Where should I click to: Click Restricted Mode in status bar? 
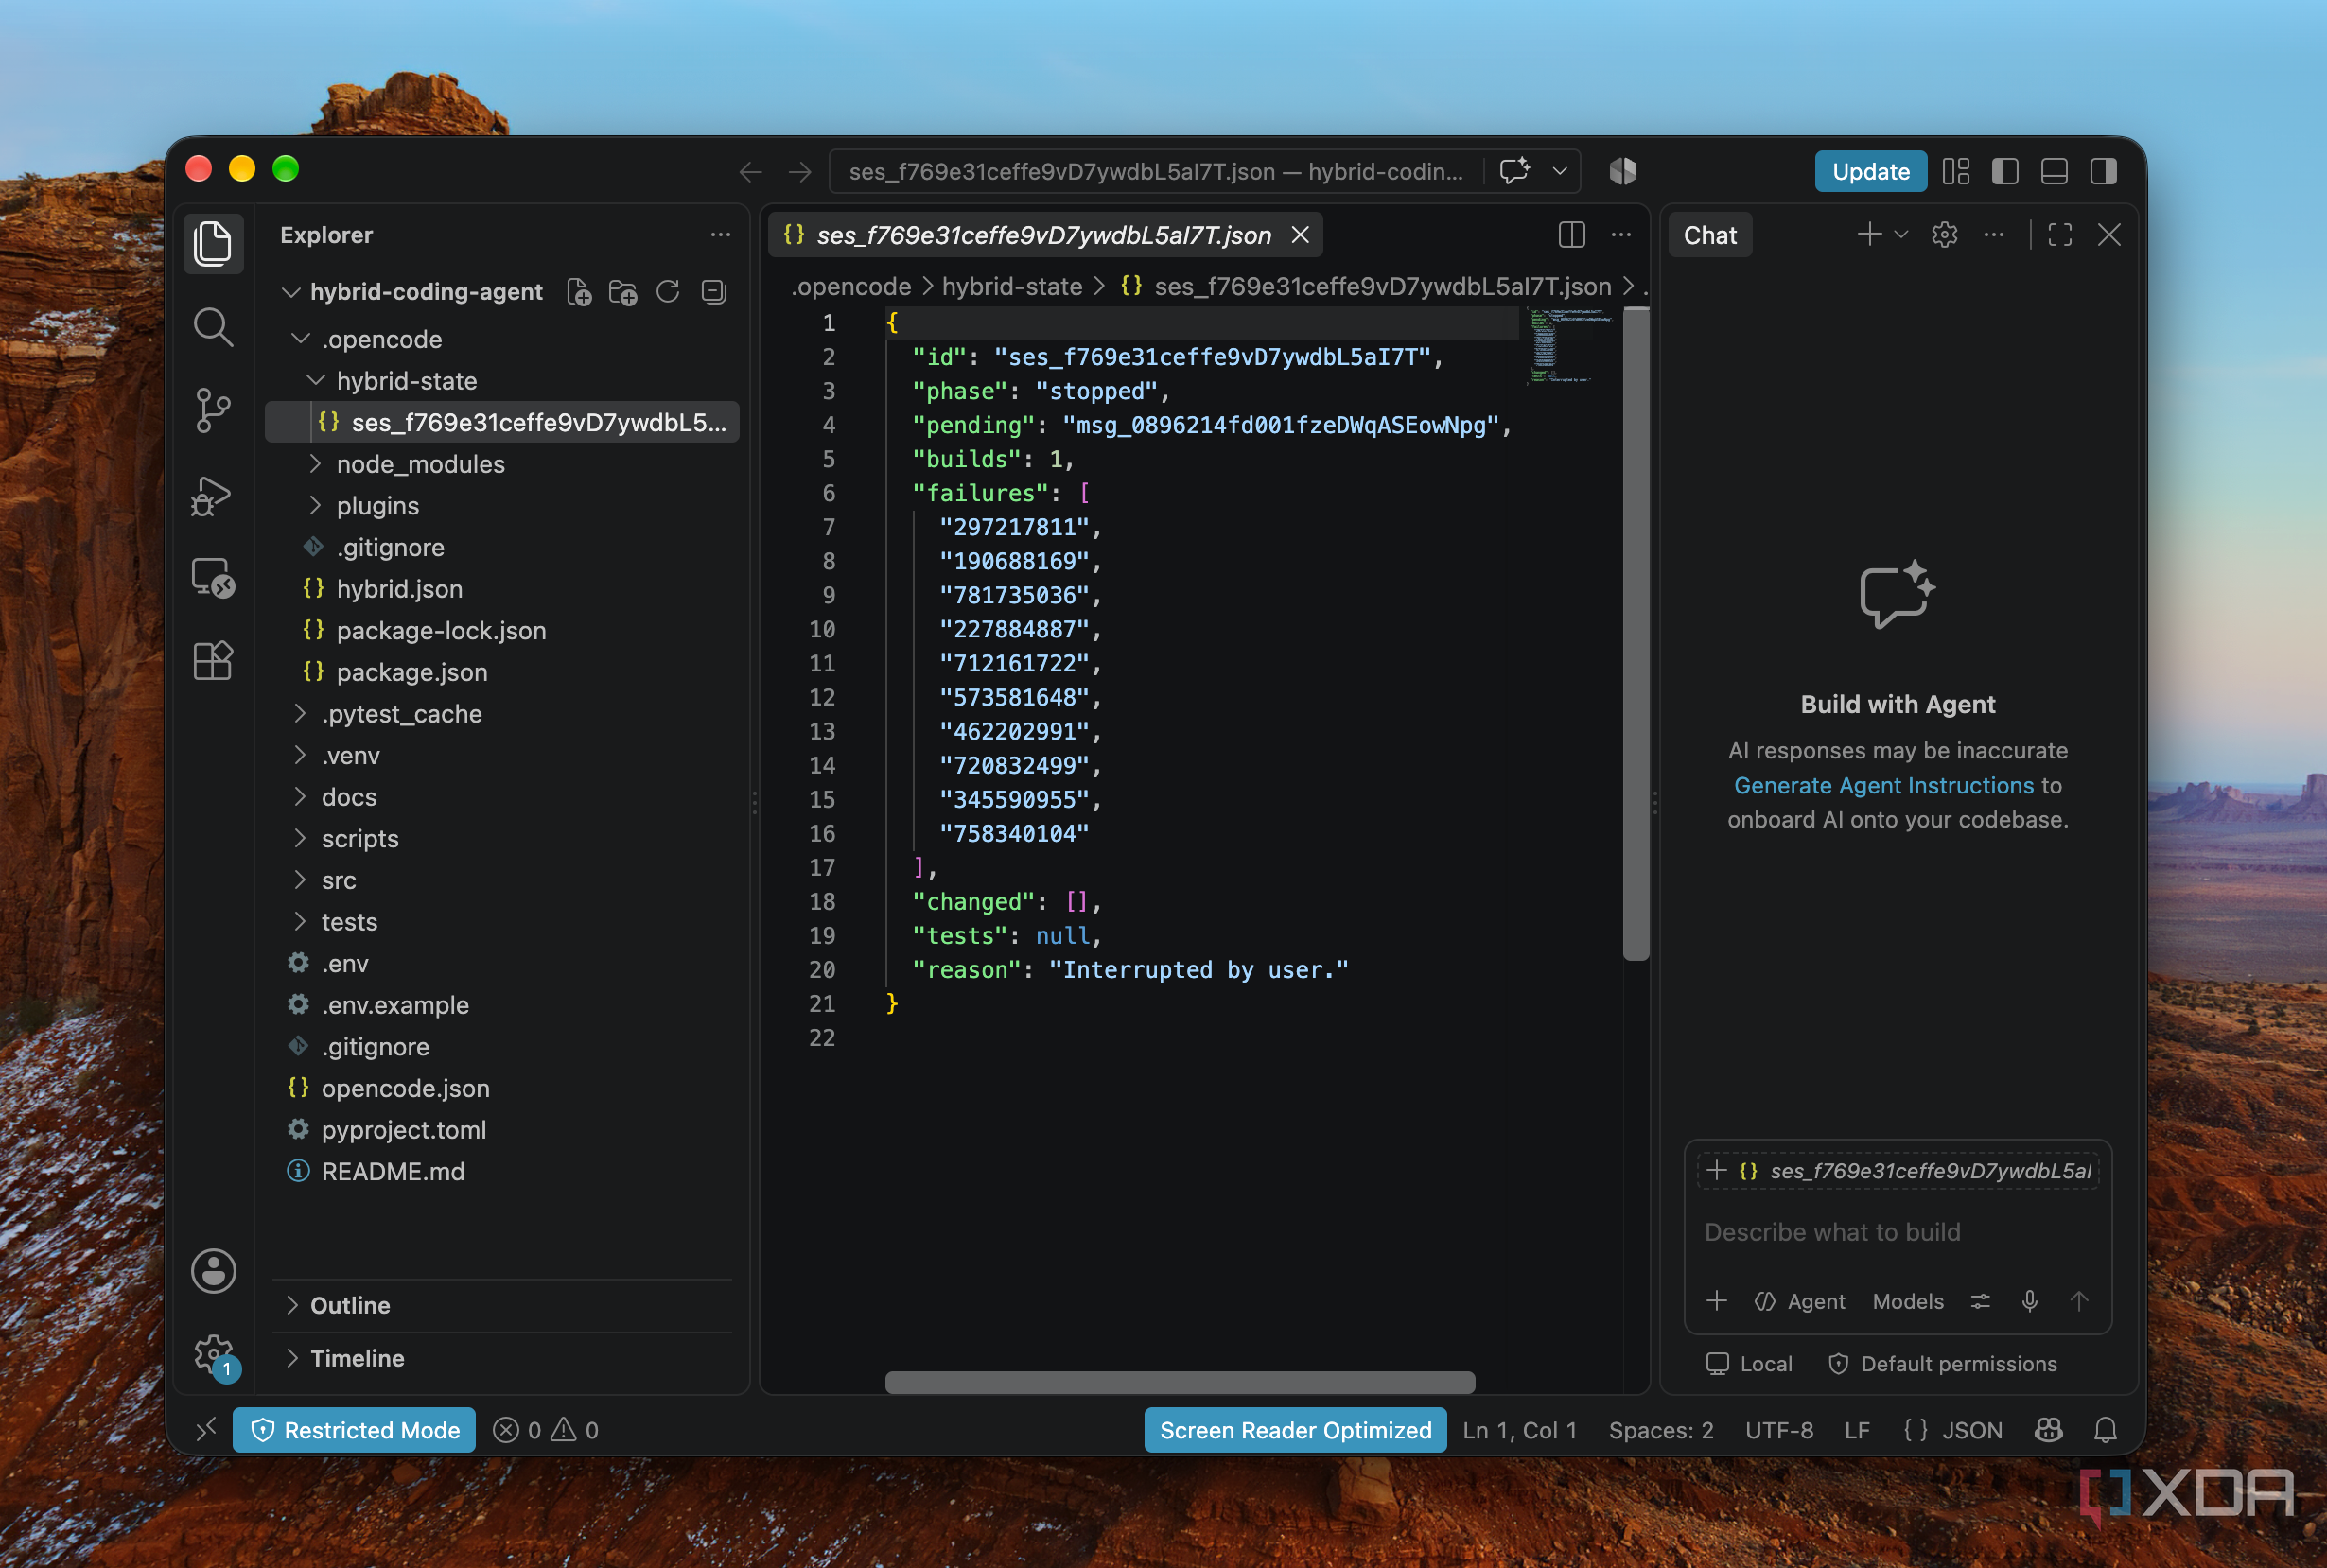tap(354, 1430)
